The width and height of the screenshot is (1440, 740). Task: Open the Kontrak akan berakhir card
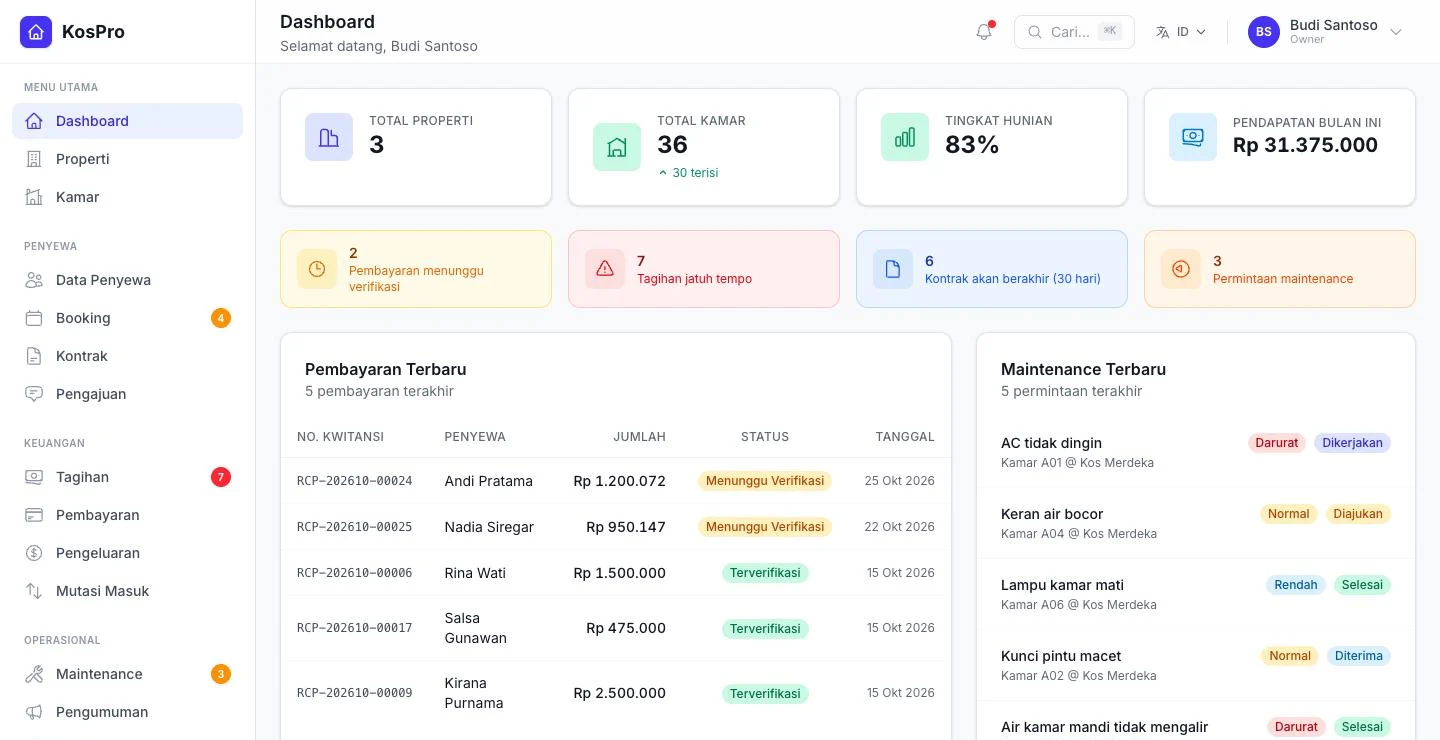point(992,269)
